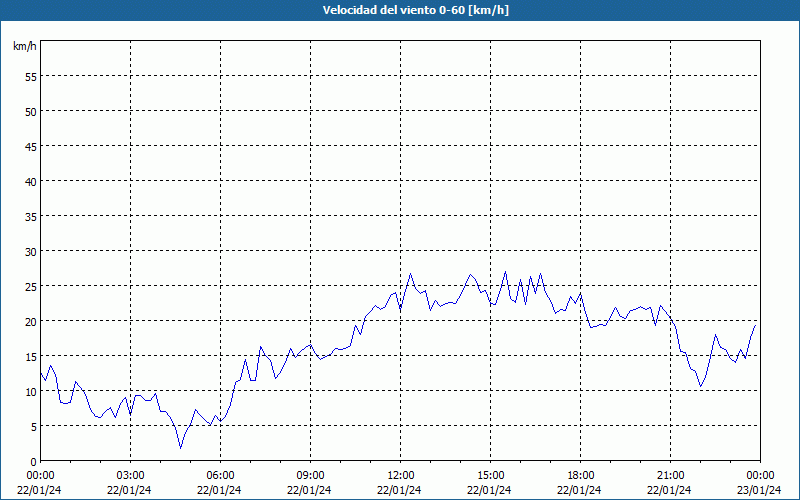Viewport: 800px width, 500px height.
Task: Click the 25 y-axis value
Action: click(x=31, y=286)
